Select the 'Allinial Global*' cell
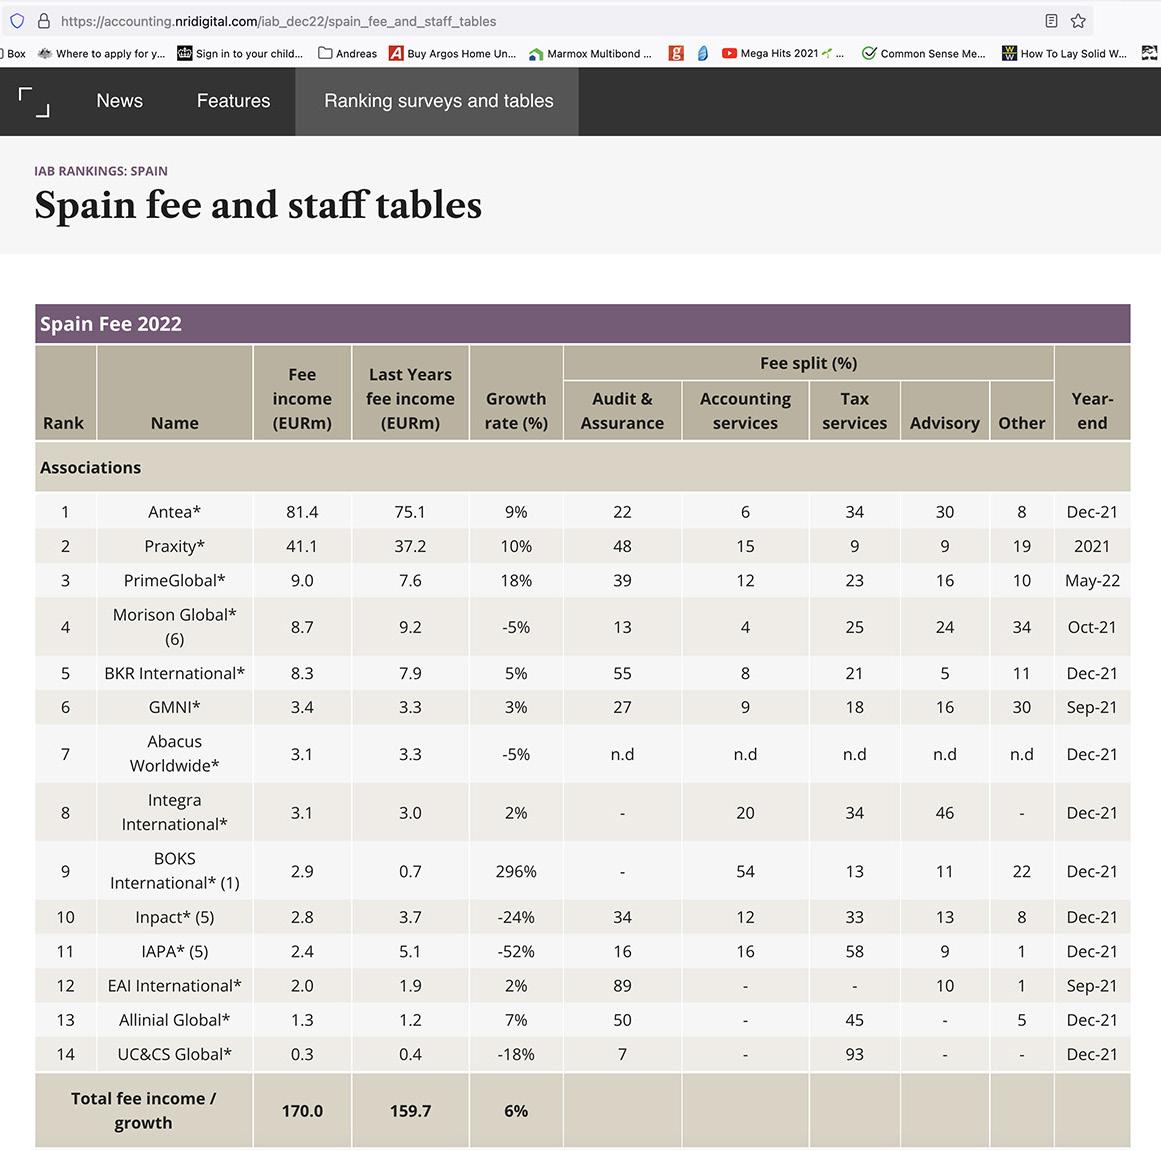The width and height of the screenshot is (1161, 1150). (x=175, y=1020)
